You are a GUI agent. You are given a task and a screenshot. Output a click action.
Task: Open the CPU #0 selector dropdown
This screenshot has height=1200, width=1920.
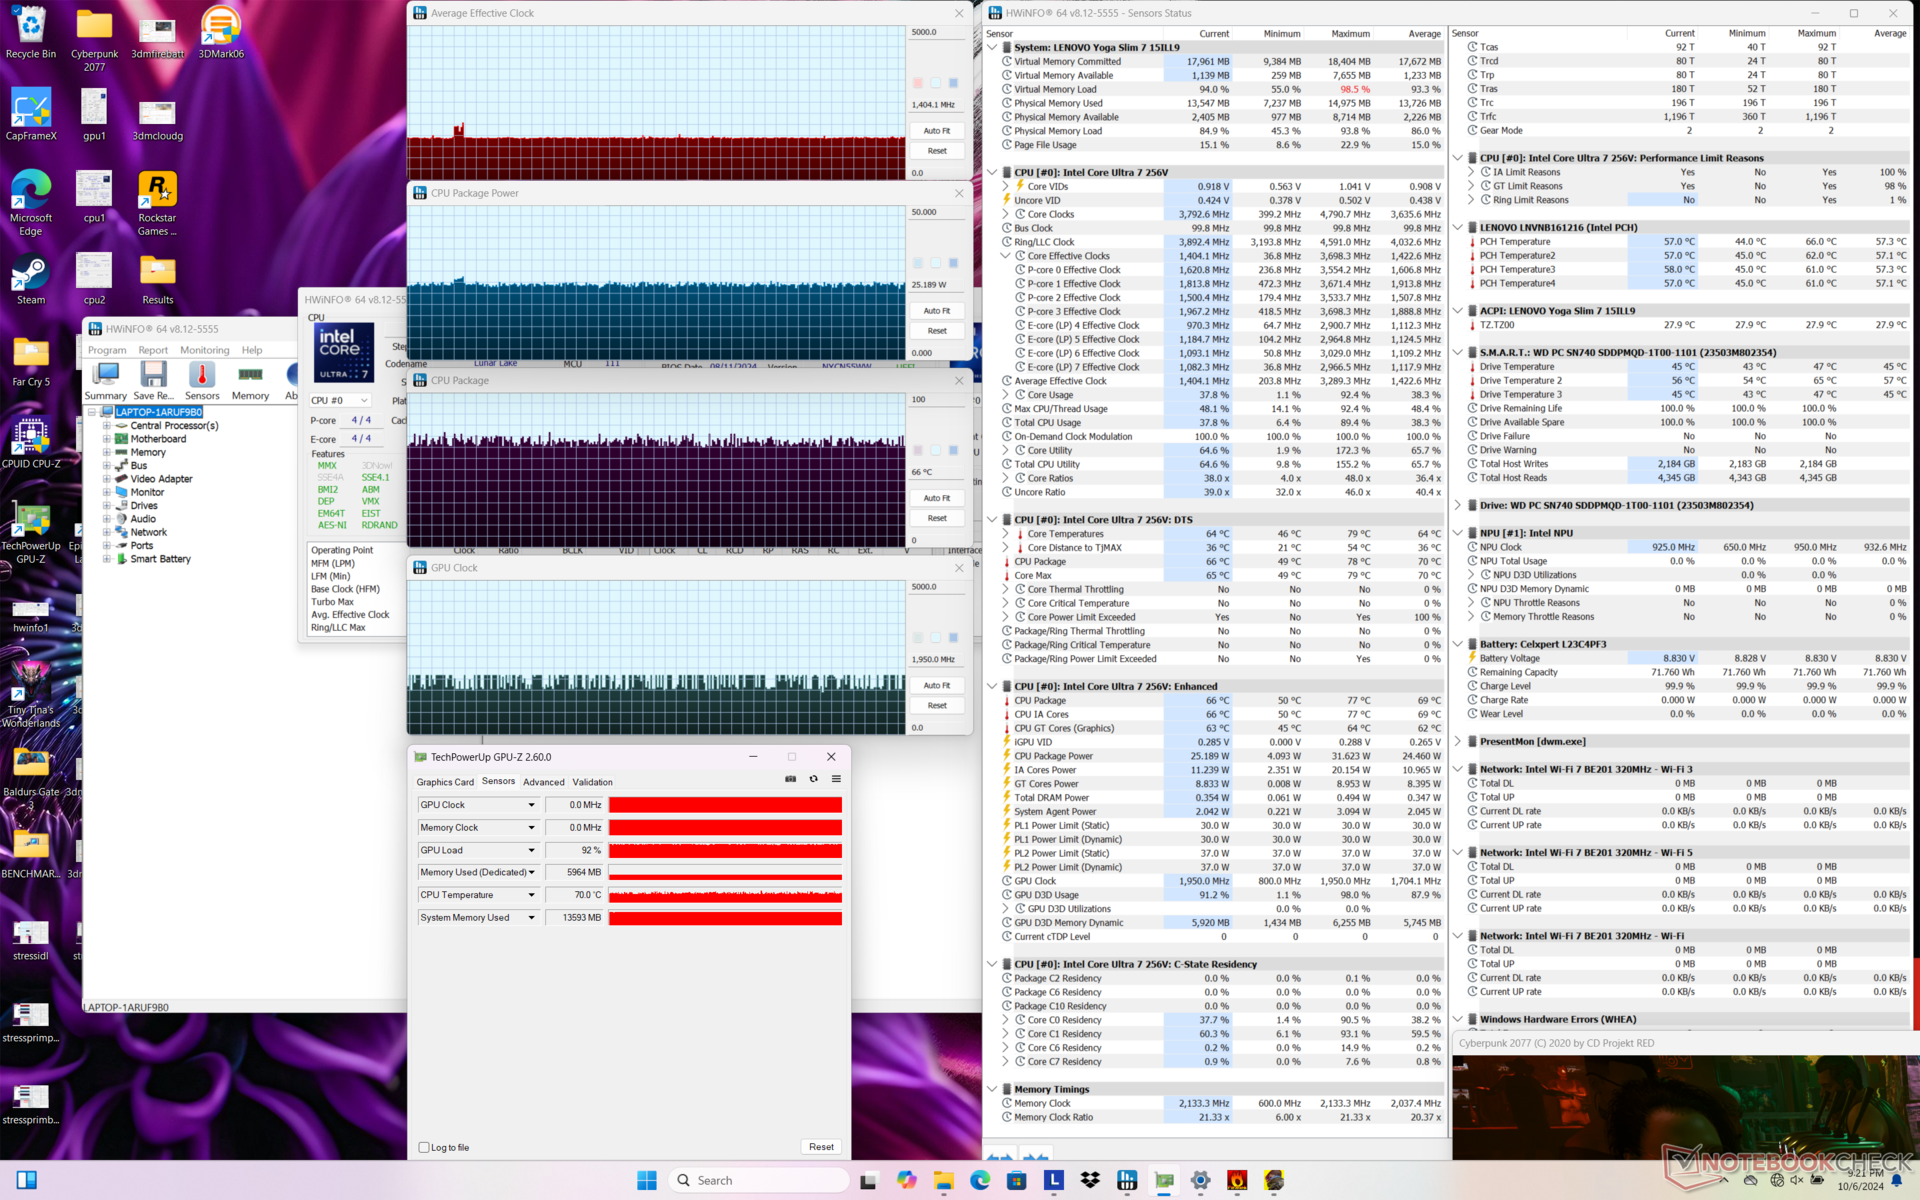click(340, 400)
